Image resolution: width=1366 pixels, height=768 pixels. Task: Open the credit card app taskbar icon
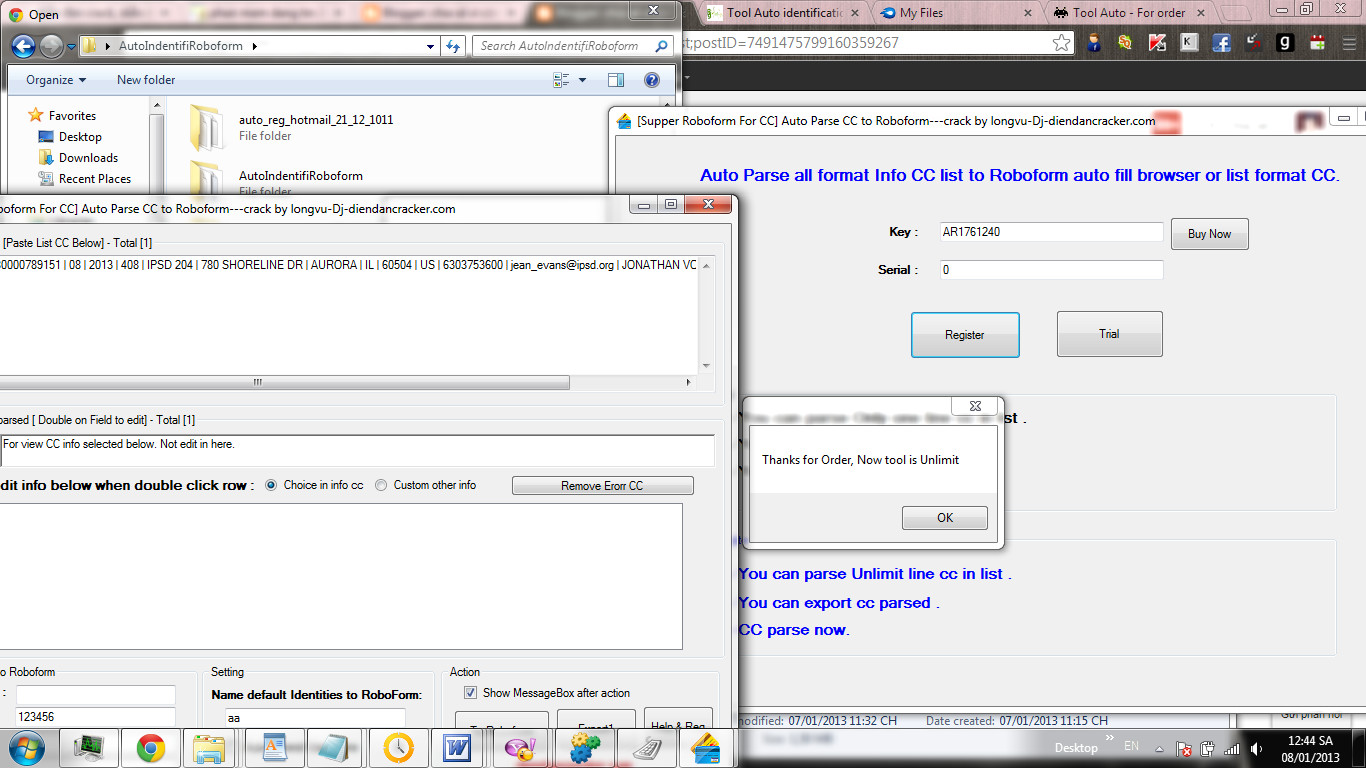(706, 747)
